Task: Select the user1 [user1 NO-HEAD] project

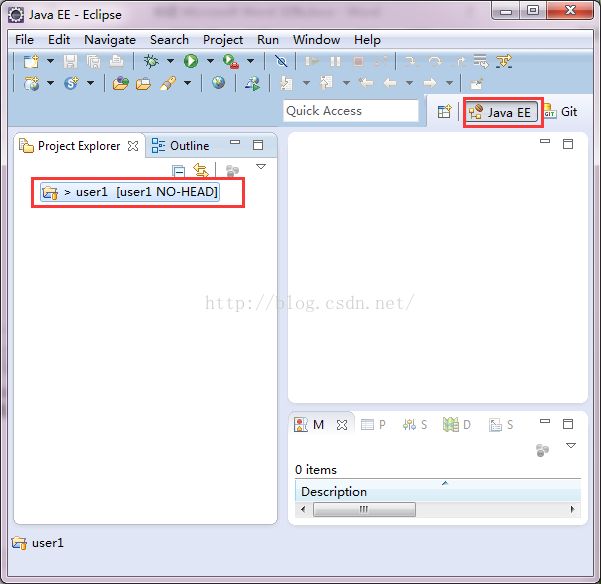Action: click(x=130, y=192)
